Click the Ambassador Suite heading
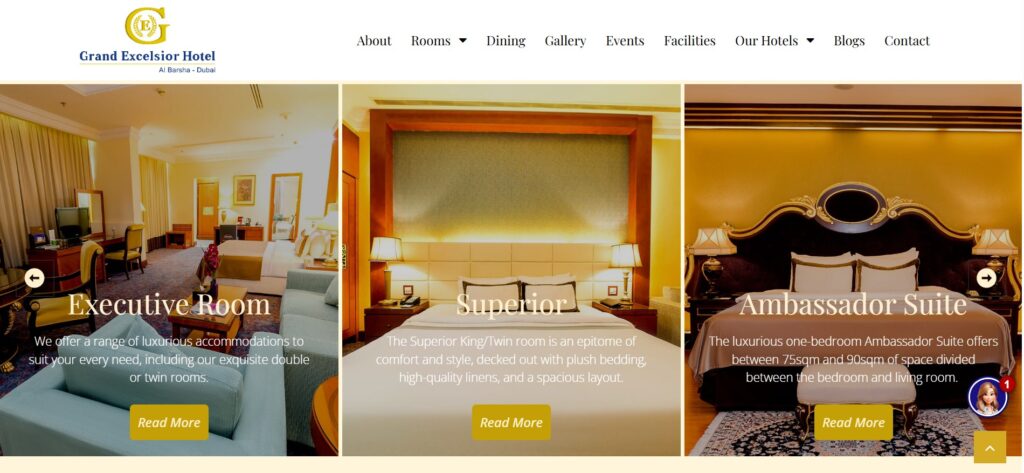 [853, 304]
